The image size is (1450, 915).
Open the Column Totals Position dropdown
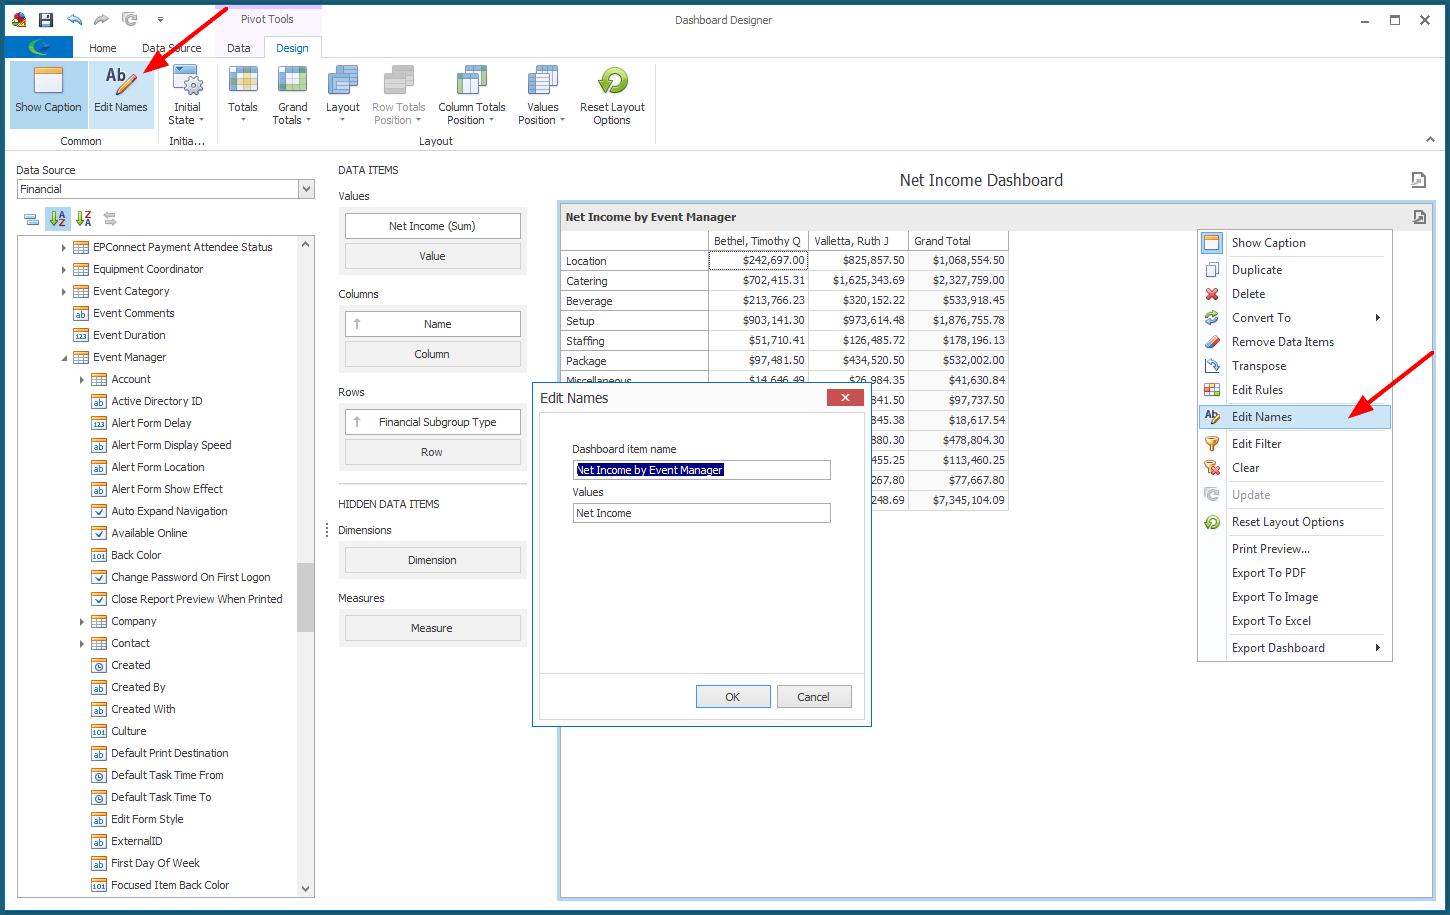point(472,94)
